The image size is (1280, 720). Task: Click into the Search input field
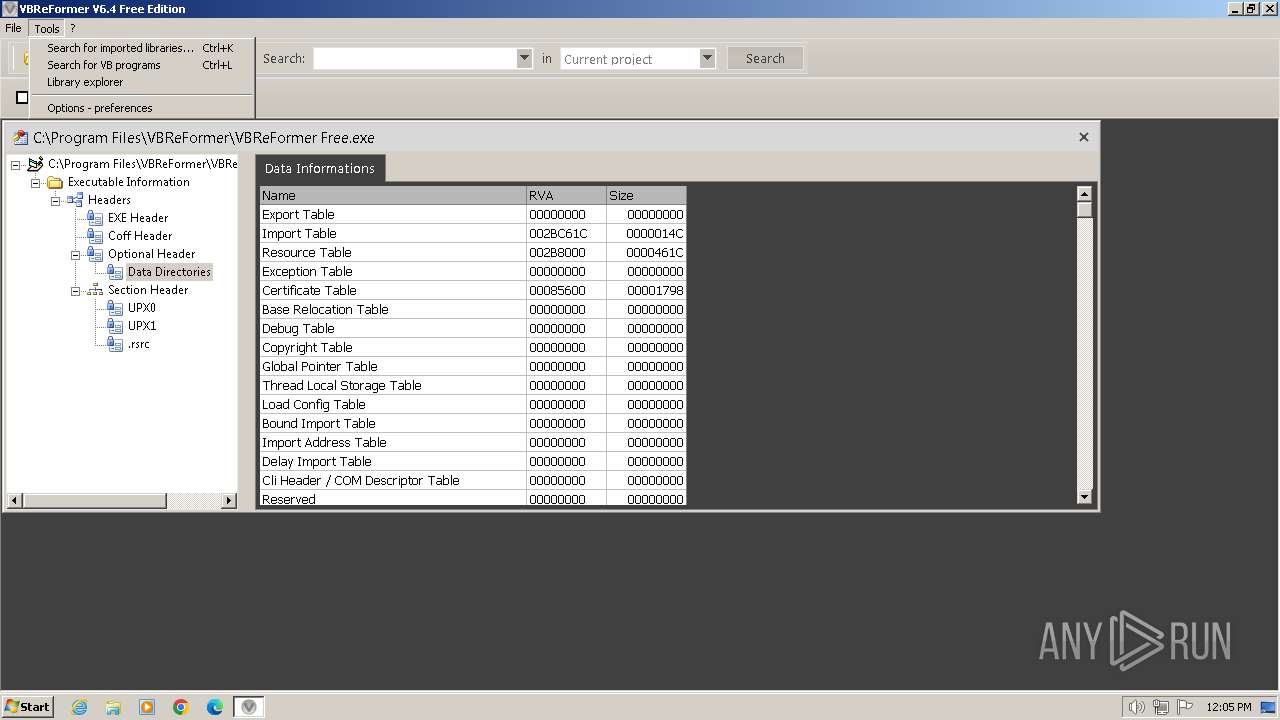(x=415, y=58)
